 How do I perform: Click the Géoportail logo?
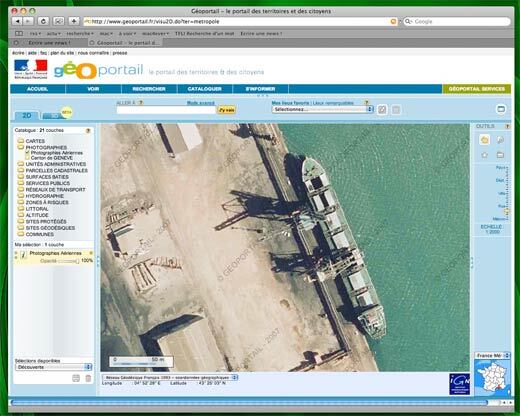98,70
